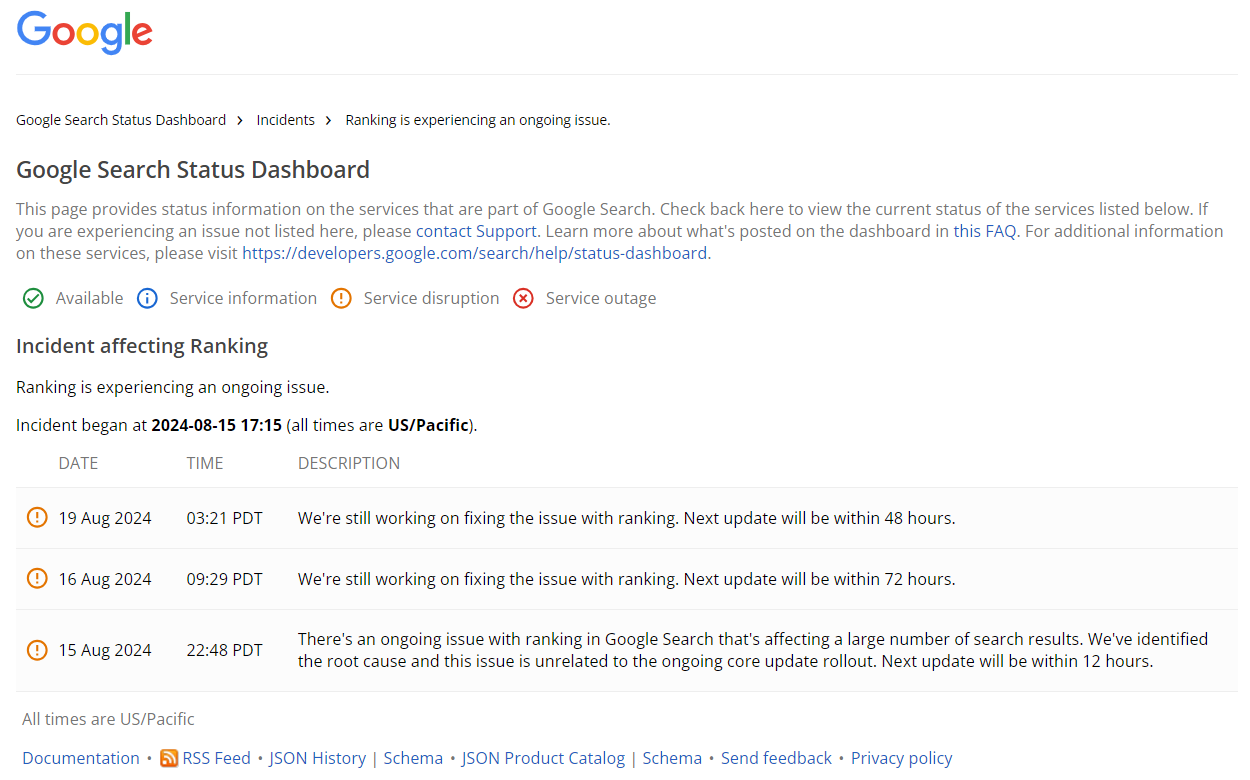Click the disruption icon for 16 Aug 2024
The width and height of the screenshot is (1250, 780).
coord(37,578)
